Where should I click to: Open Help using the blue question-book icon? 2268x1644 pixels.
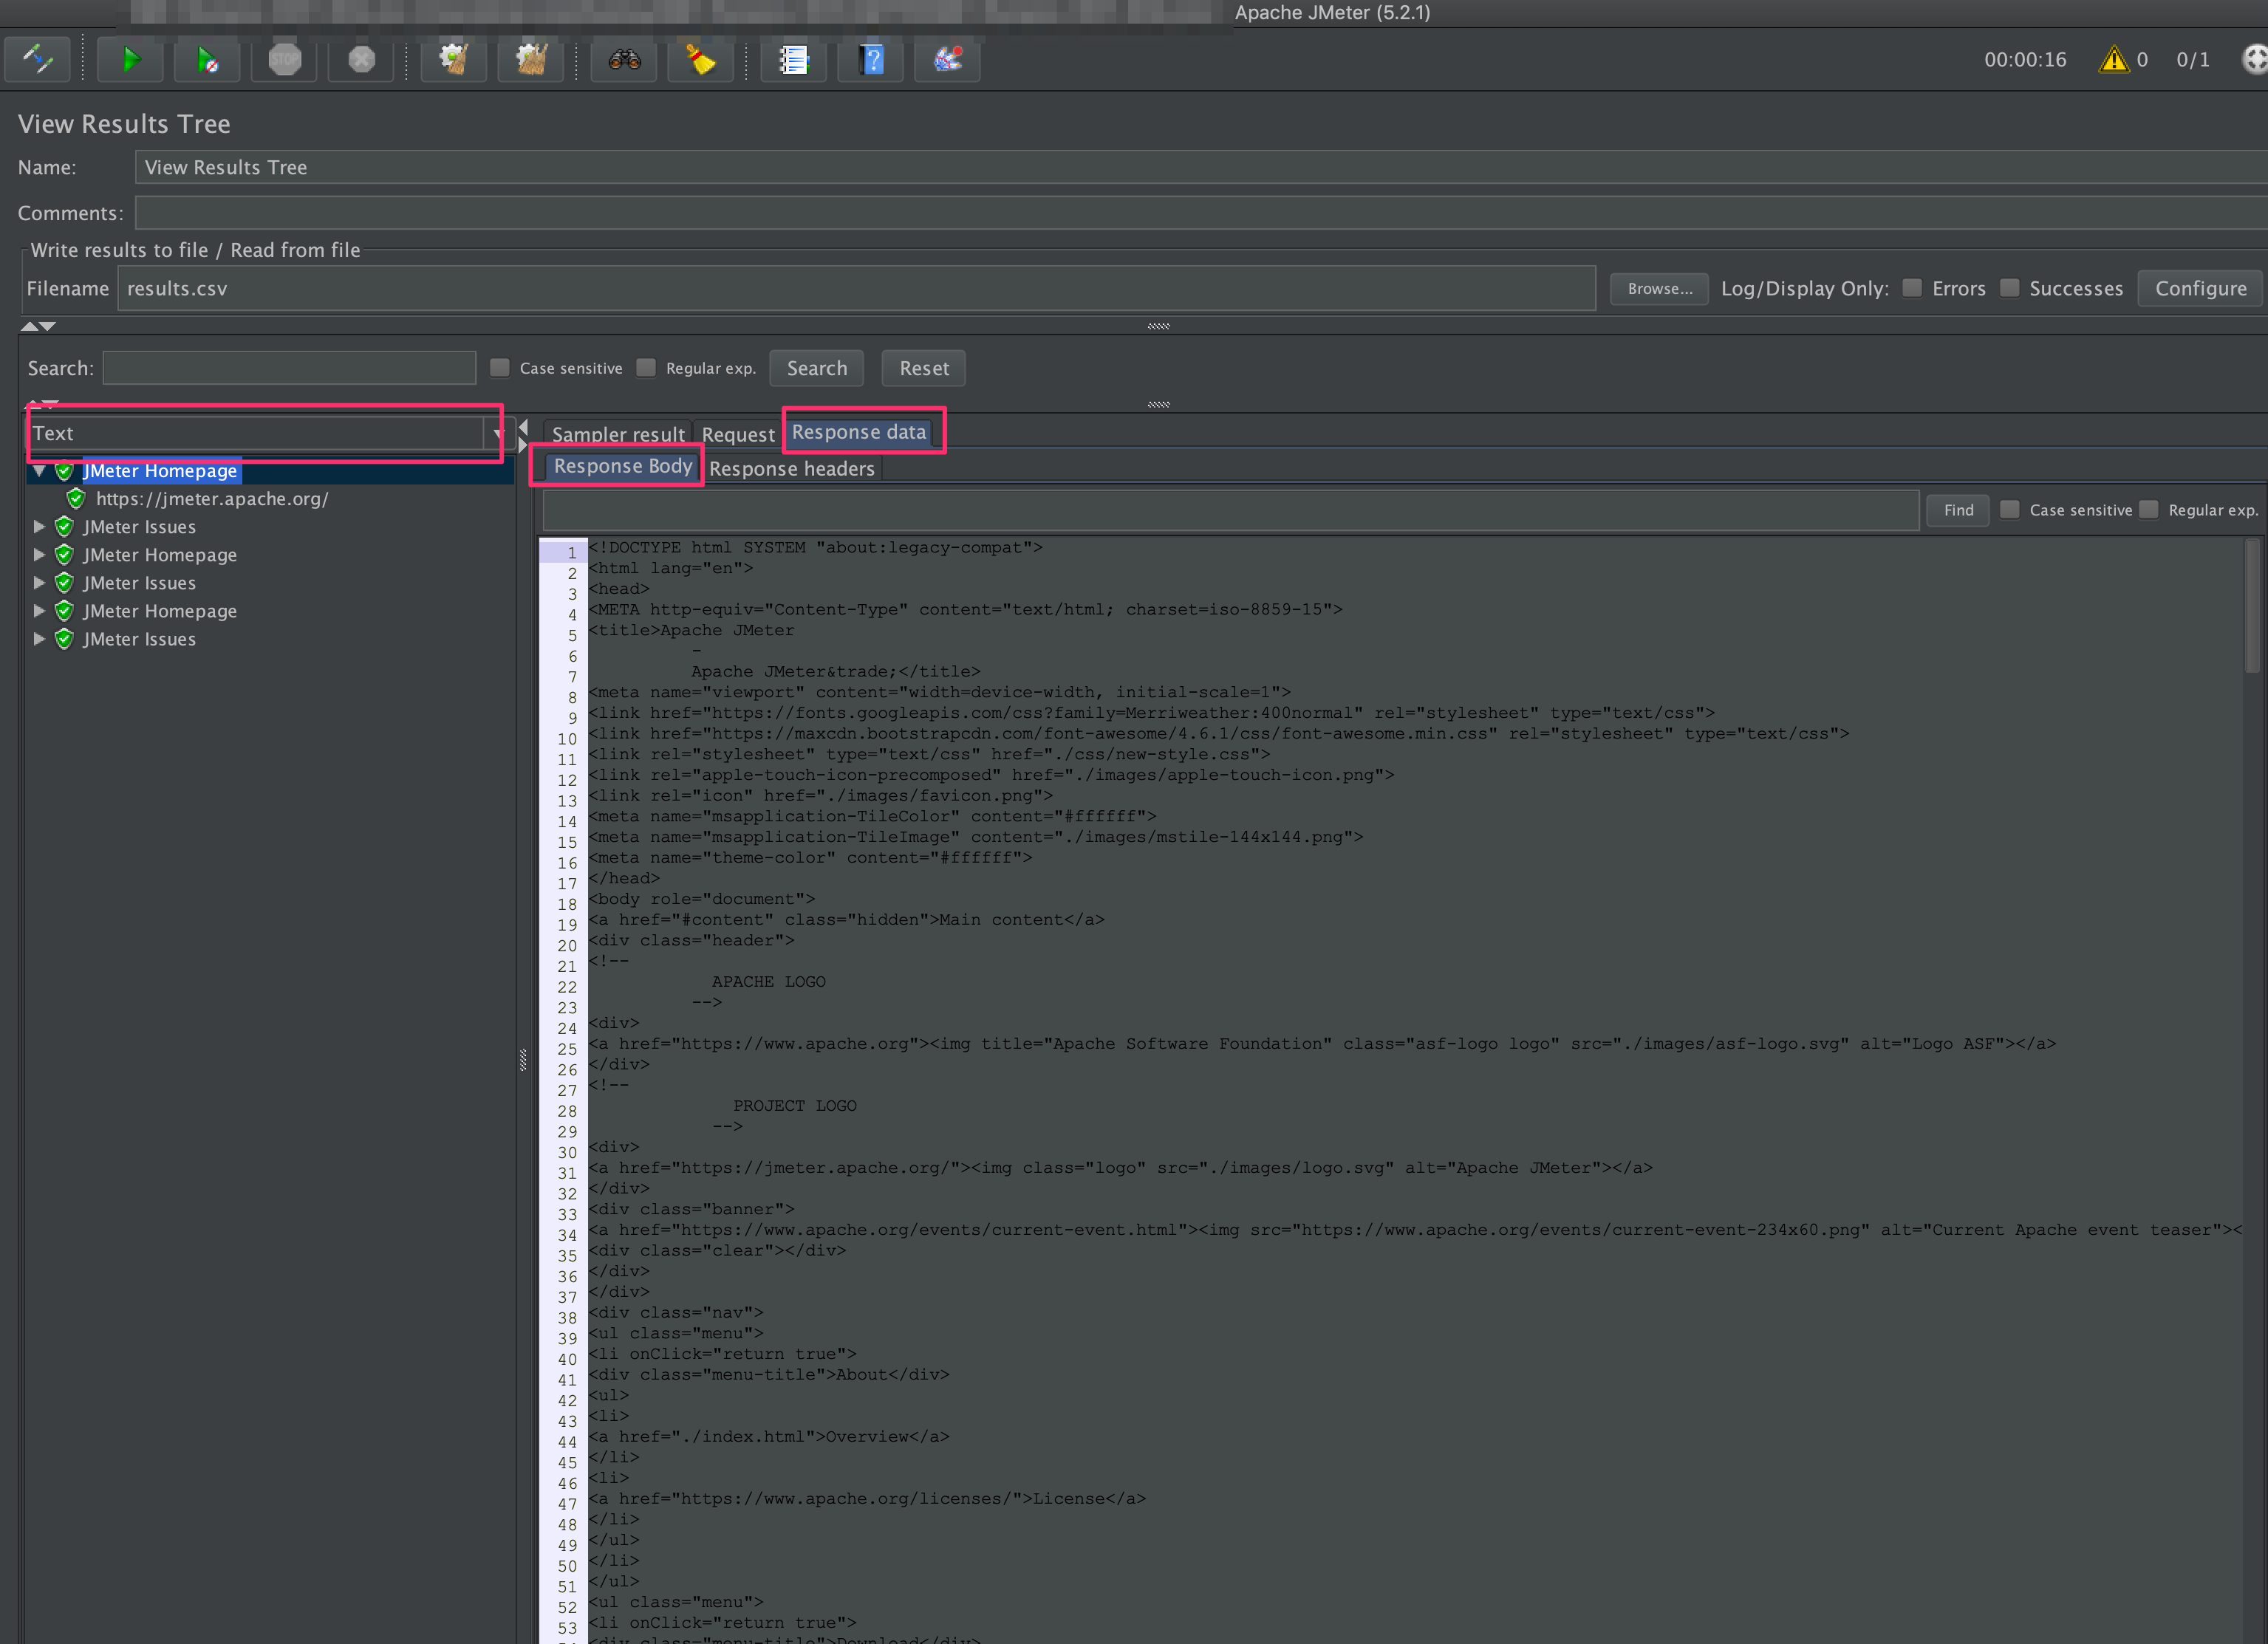coord(870,60)
